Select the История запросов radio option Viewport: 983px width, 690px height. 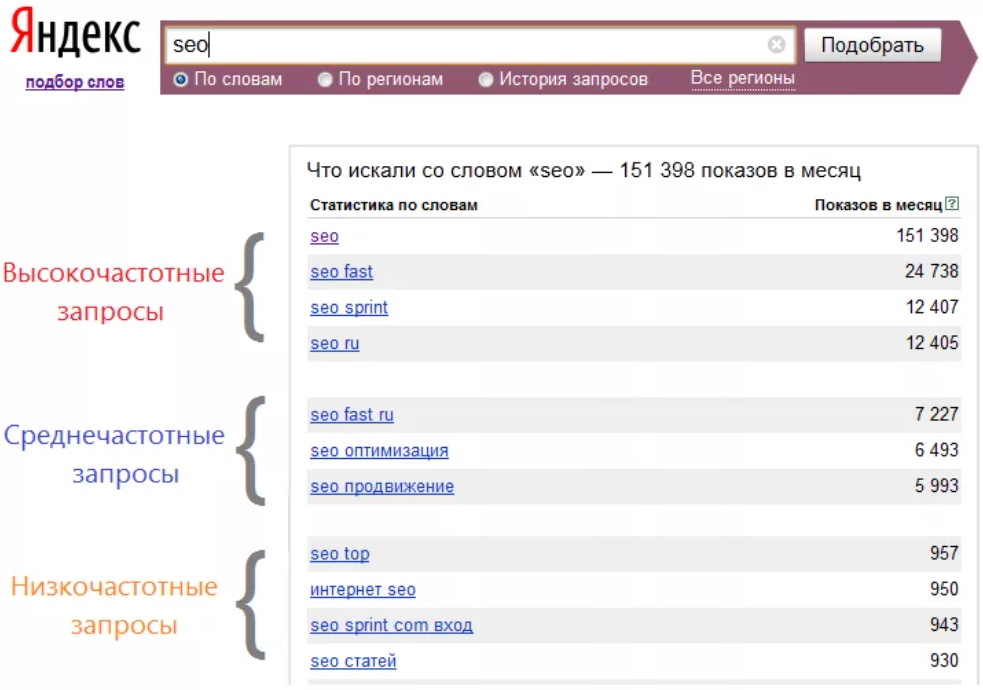[x=486, y=80]
